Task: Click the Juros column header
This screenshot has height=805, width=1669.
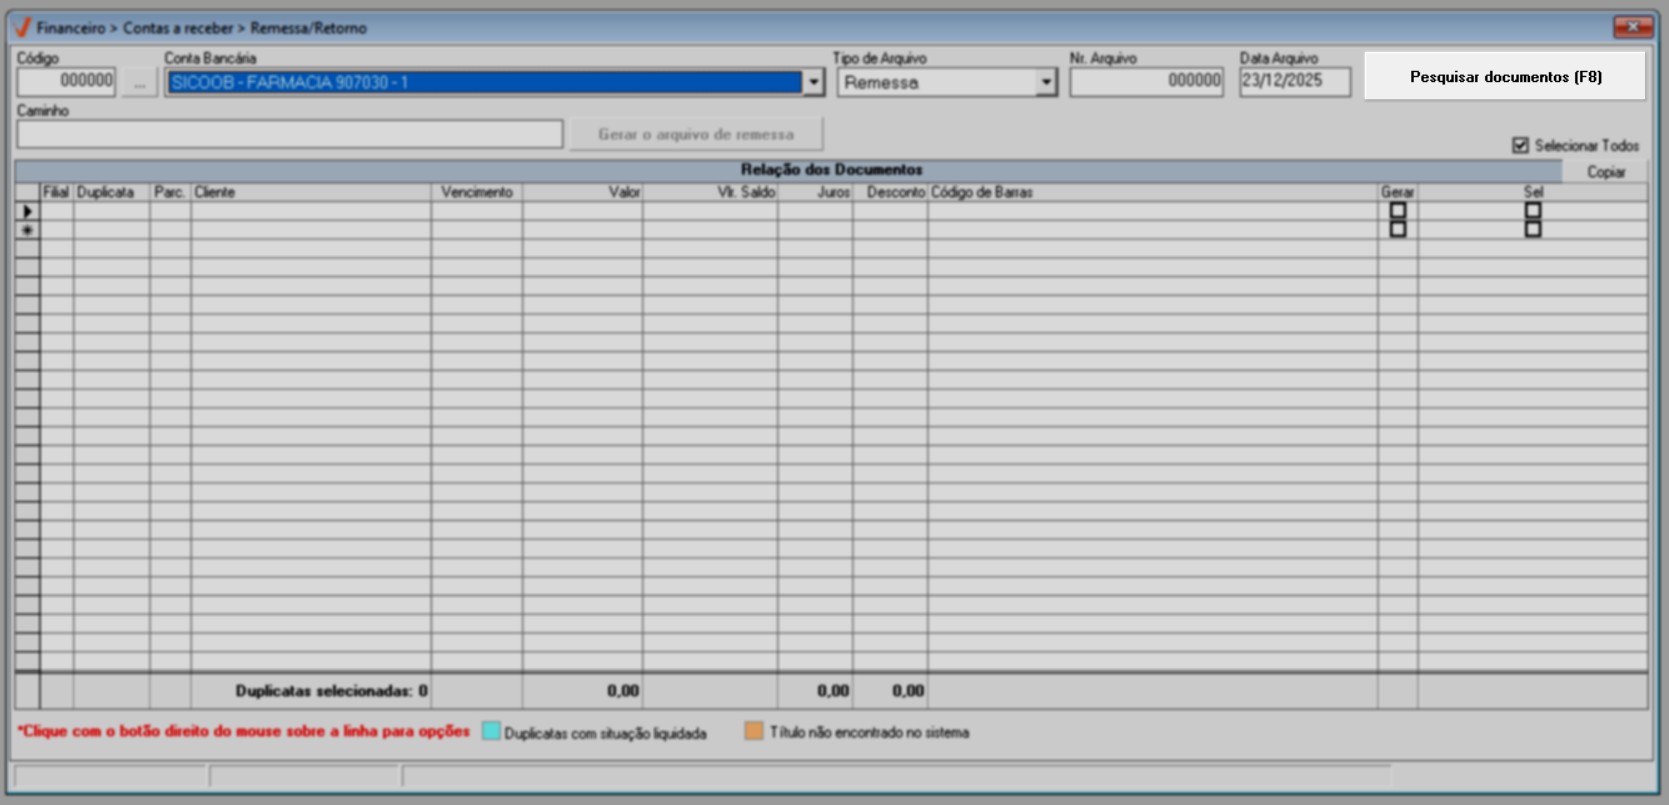Action: pyautogui.click(x=815, y=192)
